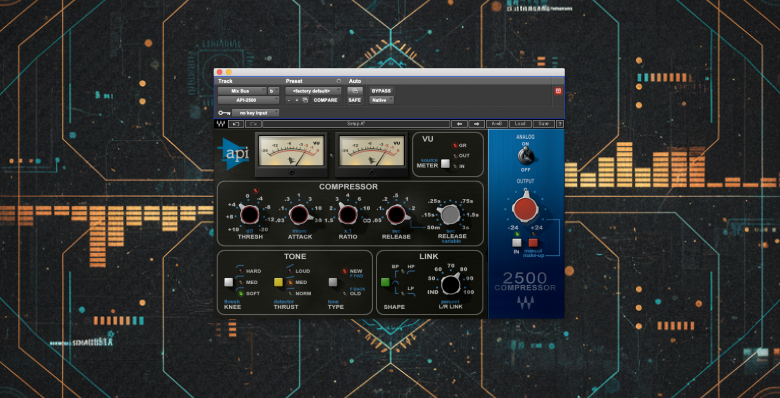Click the THRESH knob
The height and width of the screenshot is (398, 780).
click(x=249, y=215)
